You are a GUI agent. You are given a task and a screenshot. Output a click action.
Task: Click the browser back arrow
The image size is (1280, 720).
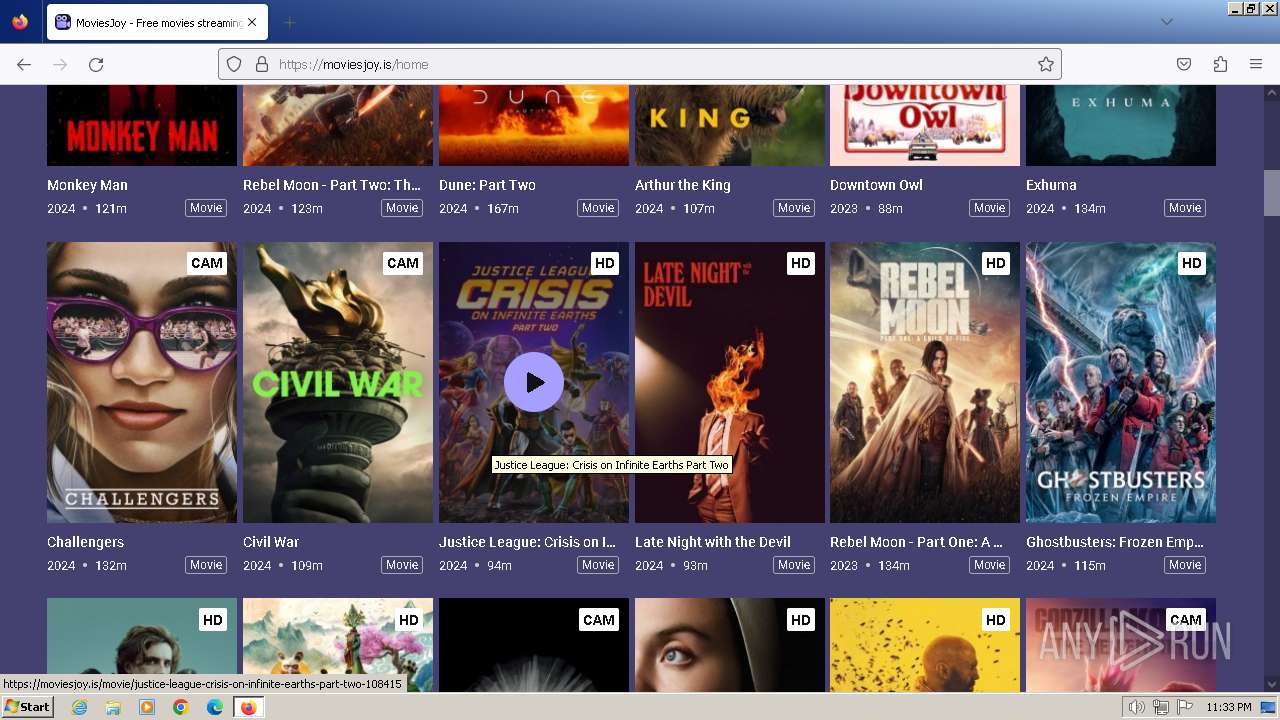(24, 64)
